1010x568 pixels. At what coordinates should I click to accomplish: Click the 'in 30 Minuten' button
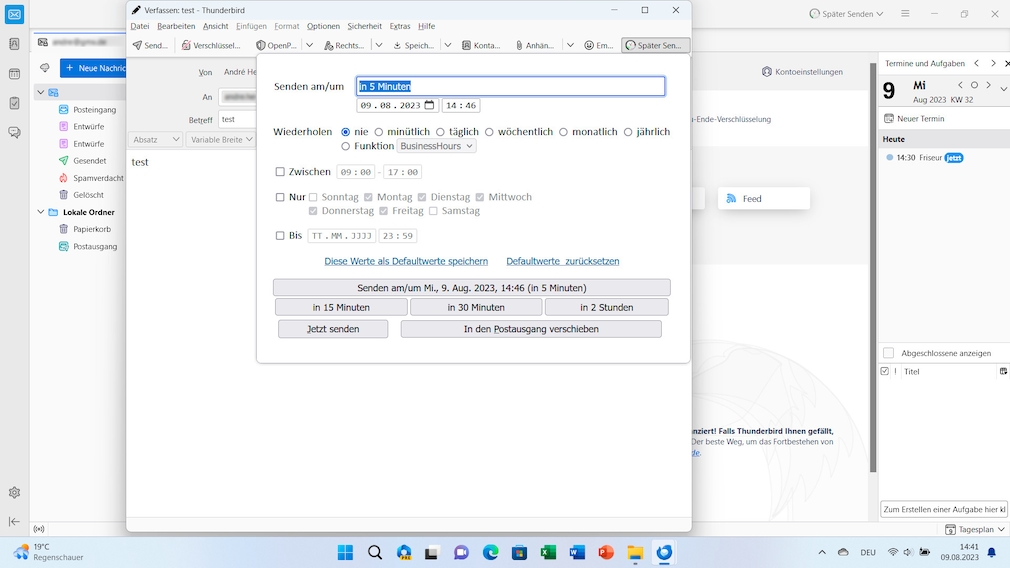point(476,307)
